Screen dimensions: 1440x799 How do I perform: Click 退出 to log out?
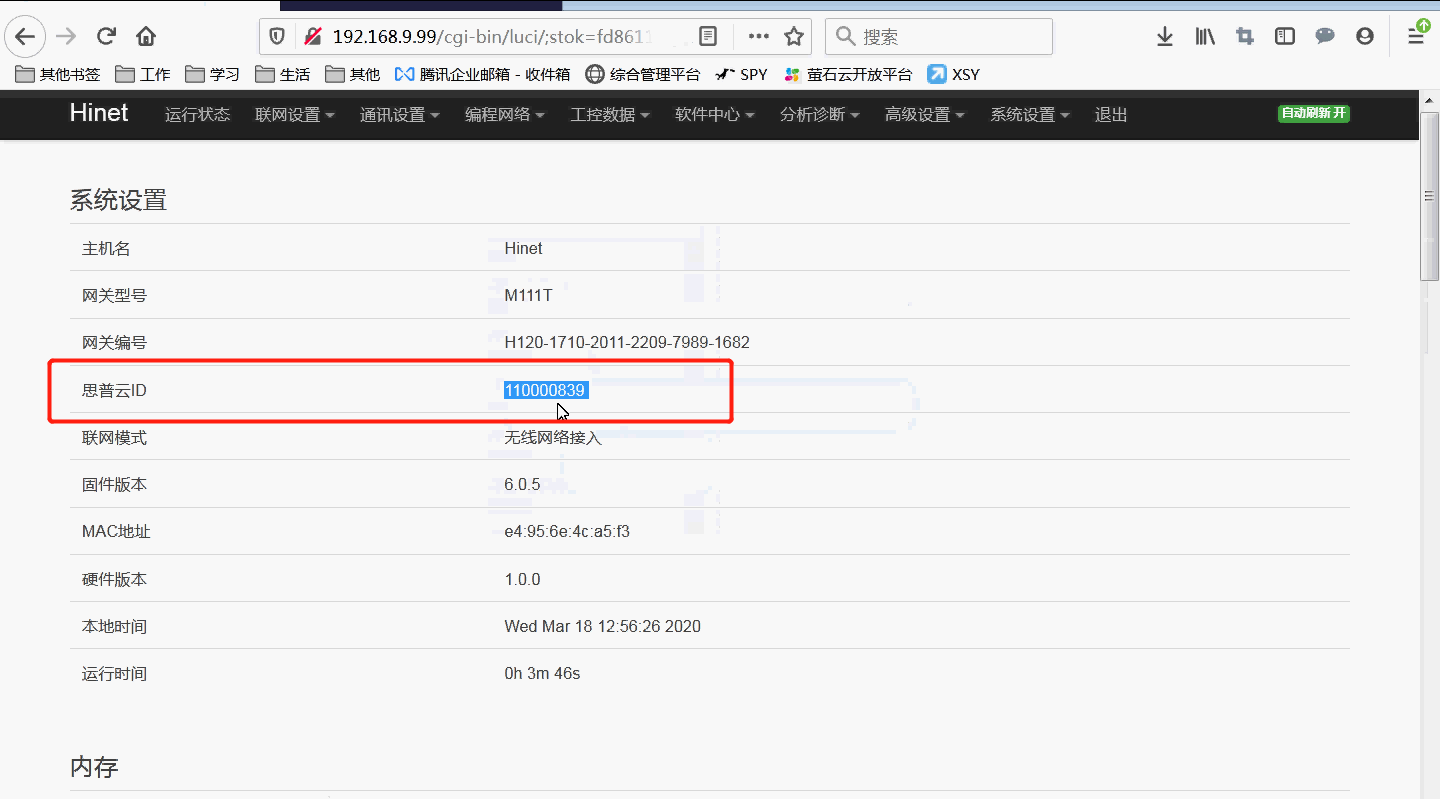[1111, 115]
